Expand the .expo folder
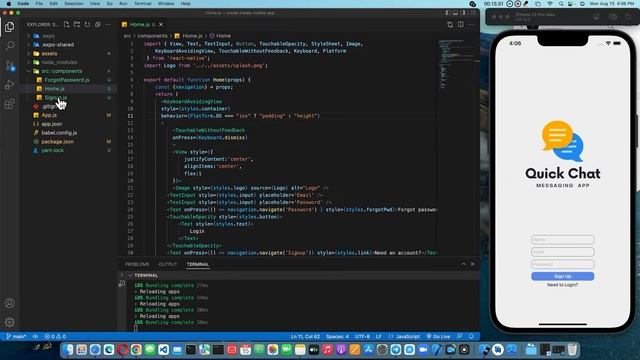 (48, 36)
